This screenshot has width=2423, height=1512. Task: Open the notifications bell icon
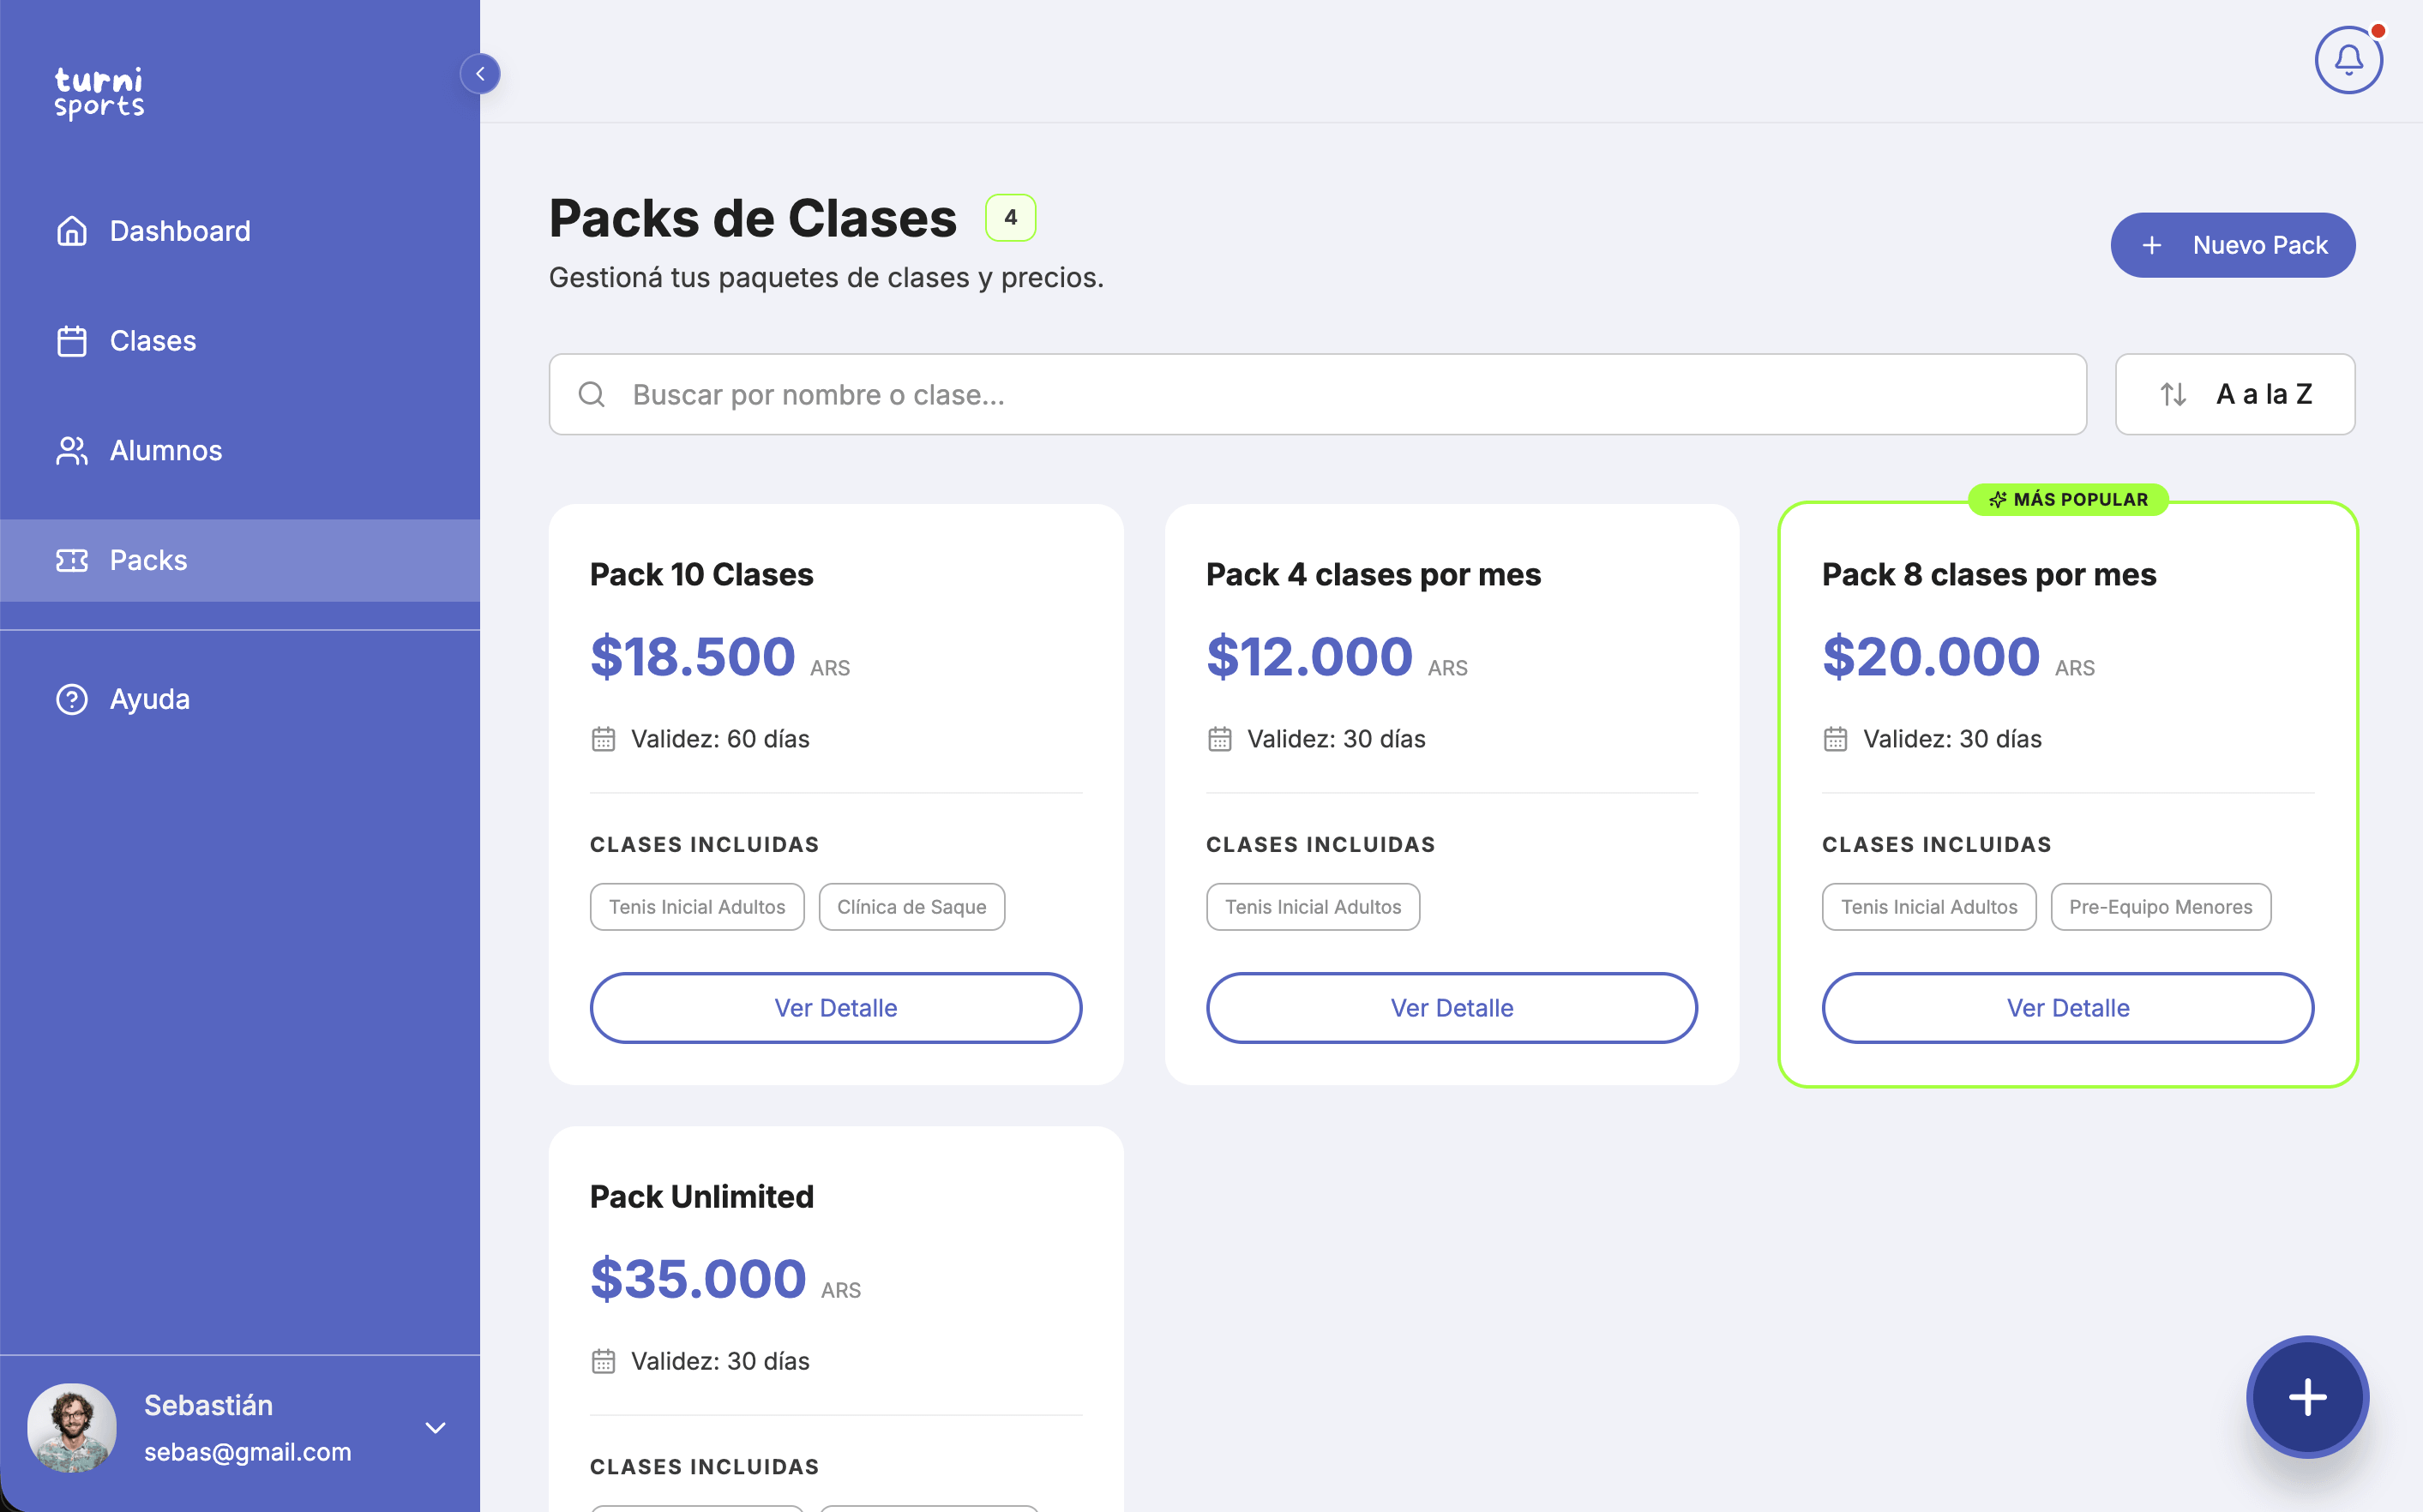pos(2348,61)
